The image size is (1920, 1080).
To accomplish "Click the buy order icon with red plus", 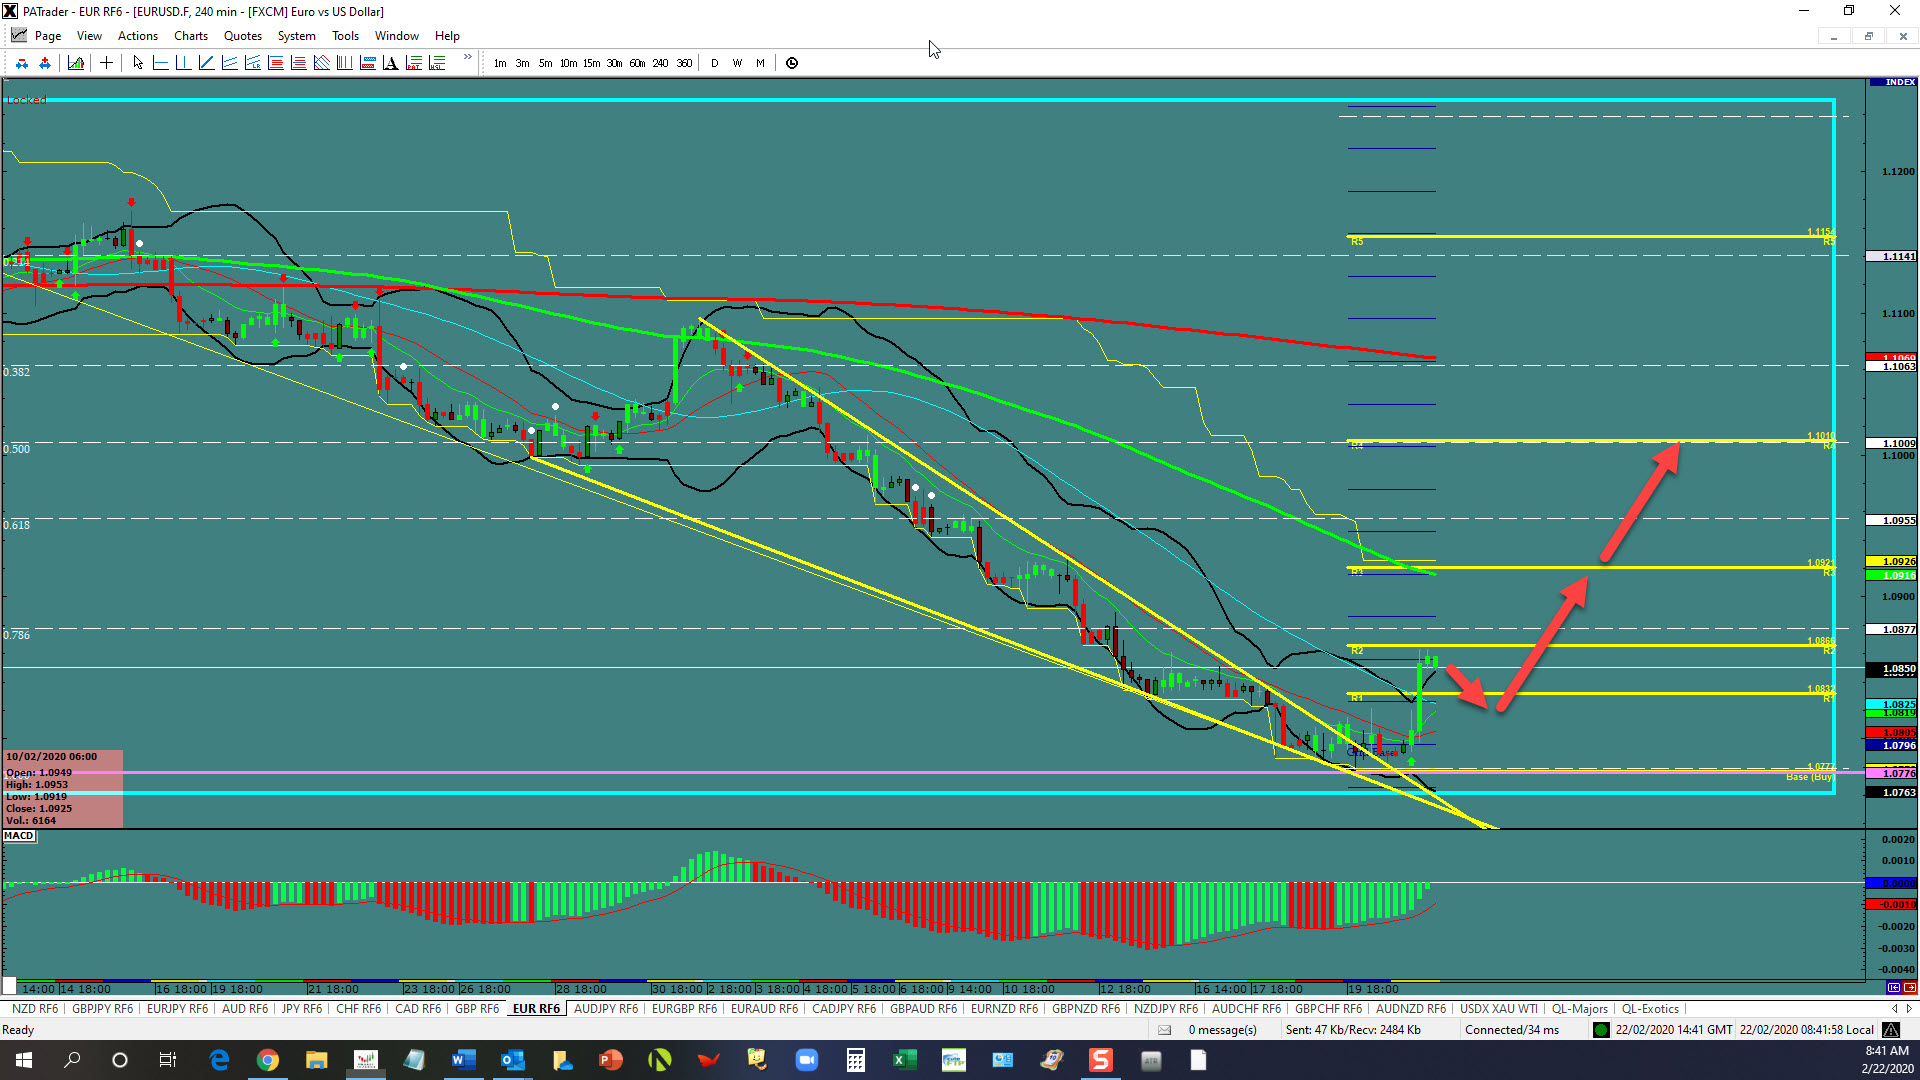I will click(x=45, y=63).
